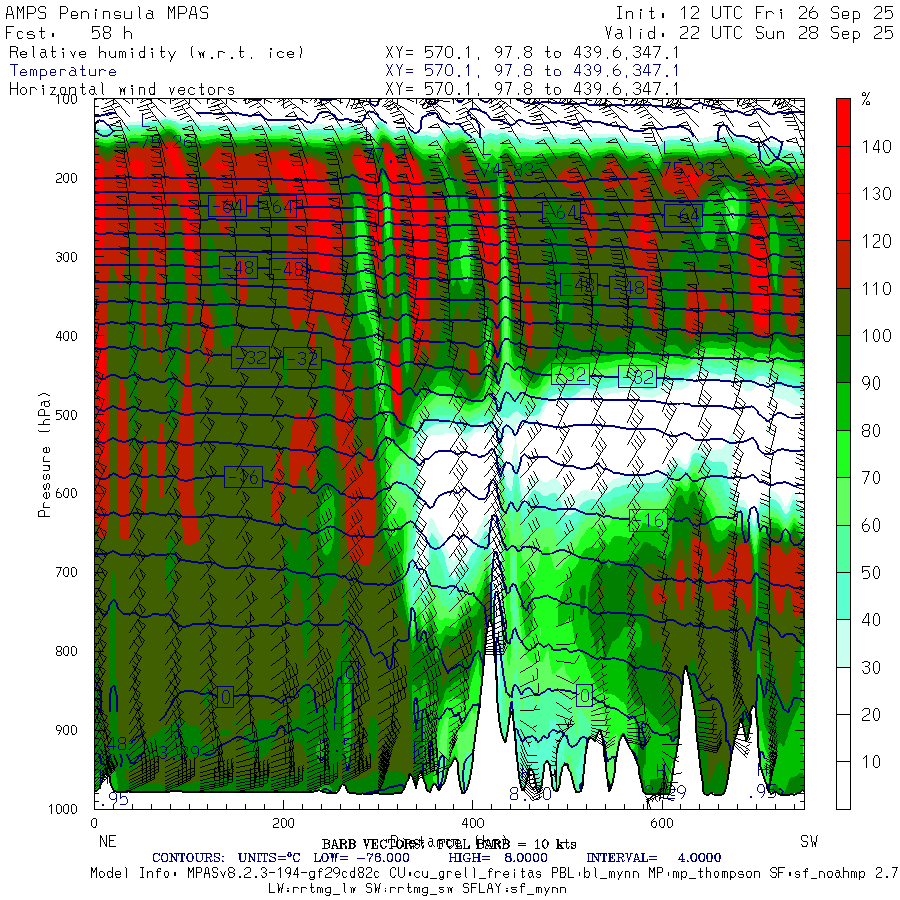Click the 850-ish '900' pressure axis tick label
Image resolution: width=900 pixels, height=900 pixels.
[66, 730]
